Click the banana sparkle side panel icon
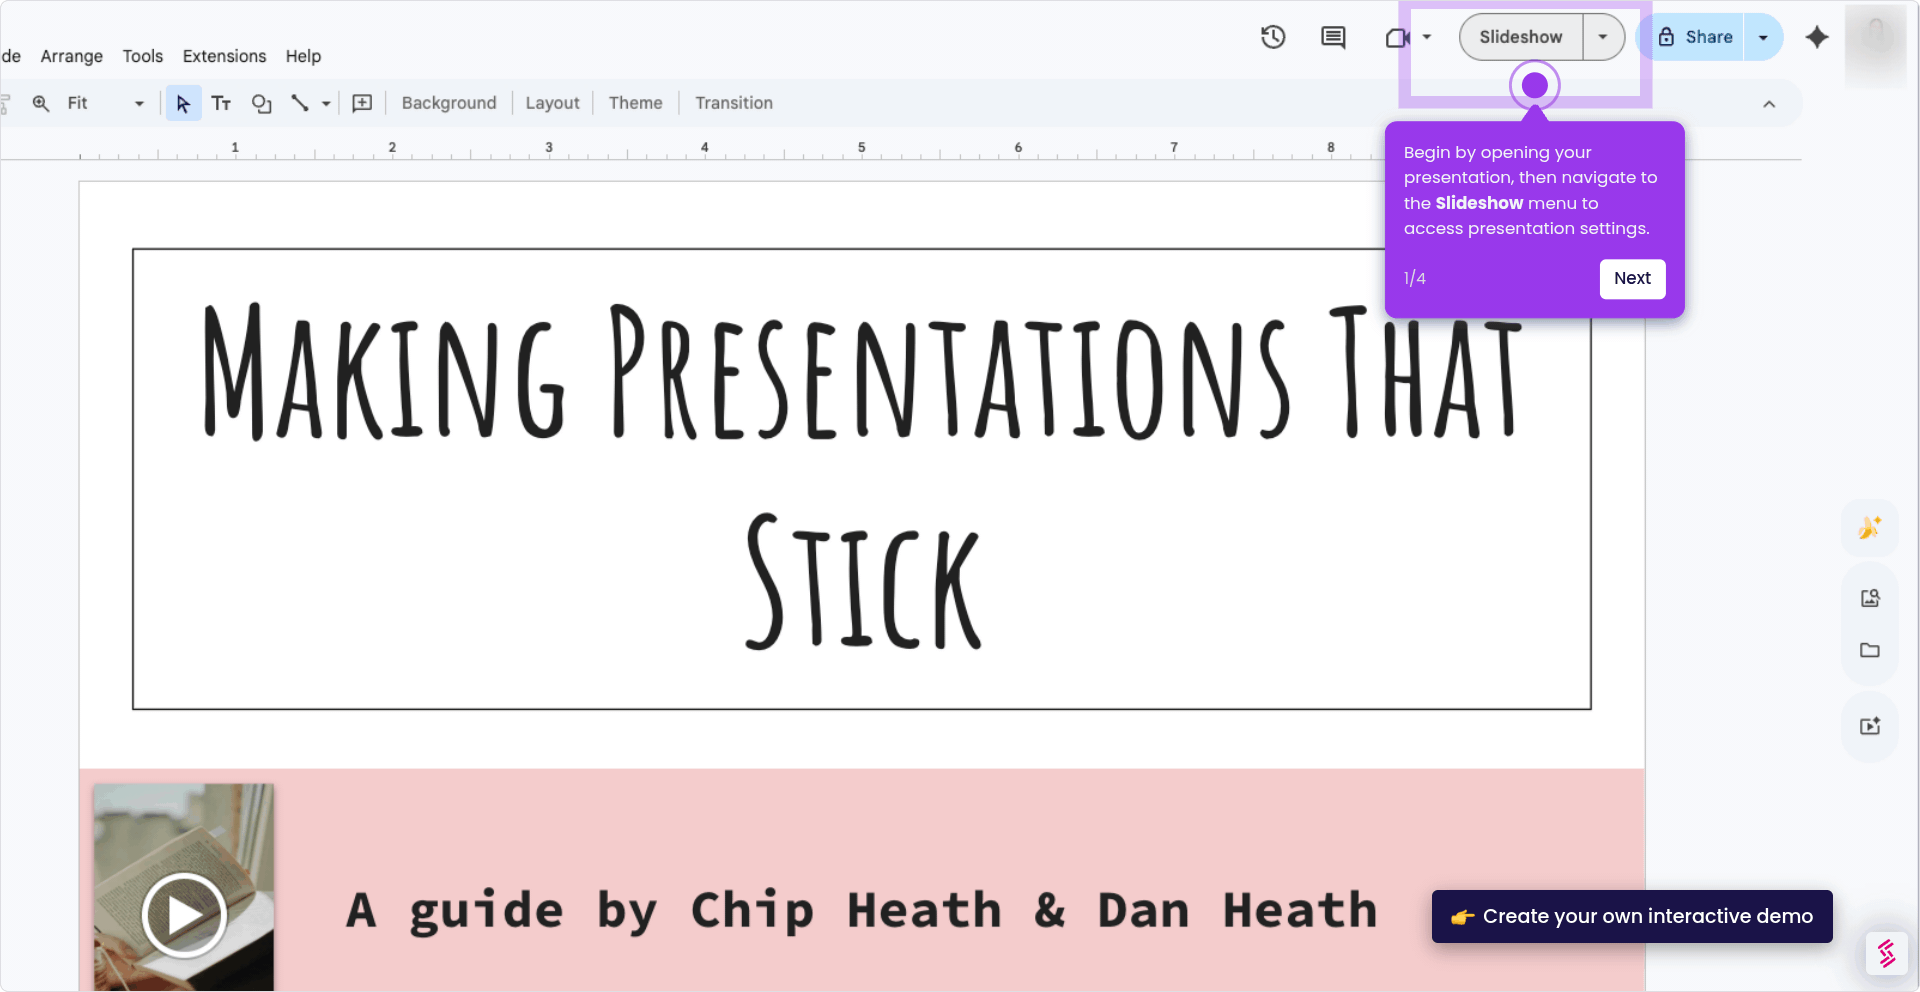The height and width of the screenshot is (992, 1920). [1869, 527]
